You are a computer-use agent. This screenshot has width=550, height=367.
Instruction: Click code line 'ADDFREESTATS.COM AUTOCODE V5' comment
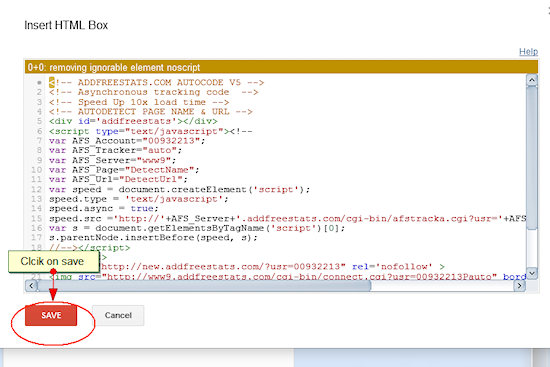(x=156, y=82)
